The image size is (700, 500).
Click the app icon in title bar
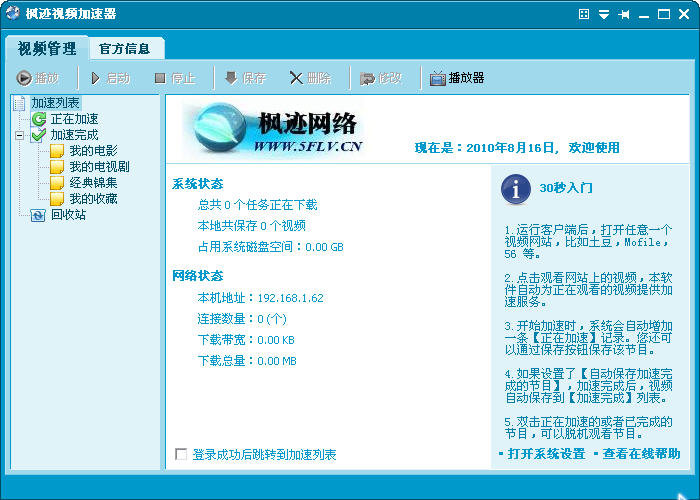(12, 13)
